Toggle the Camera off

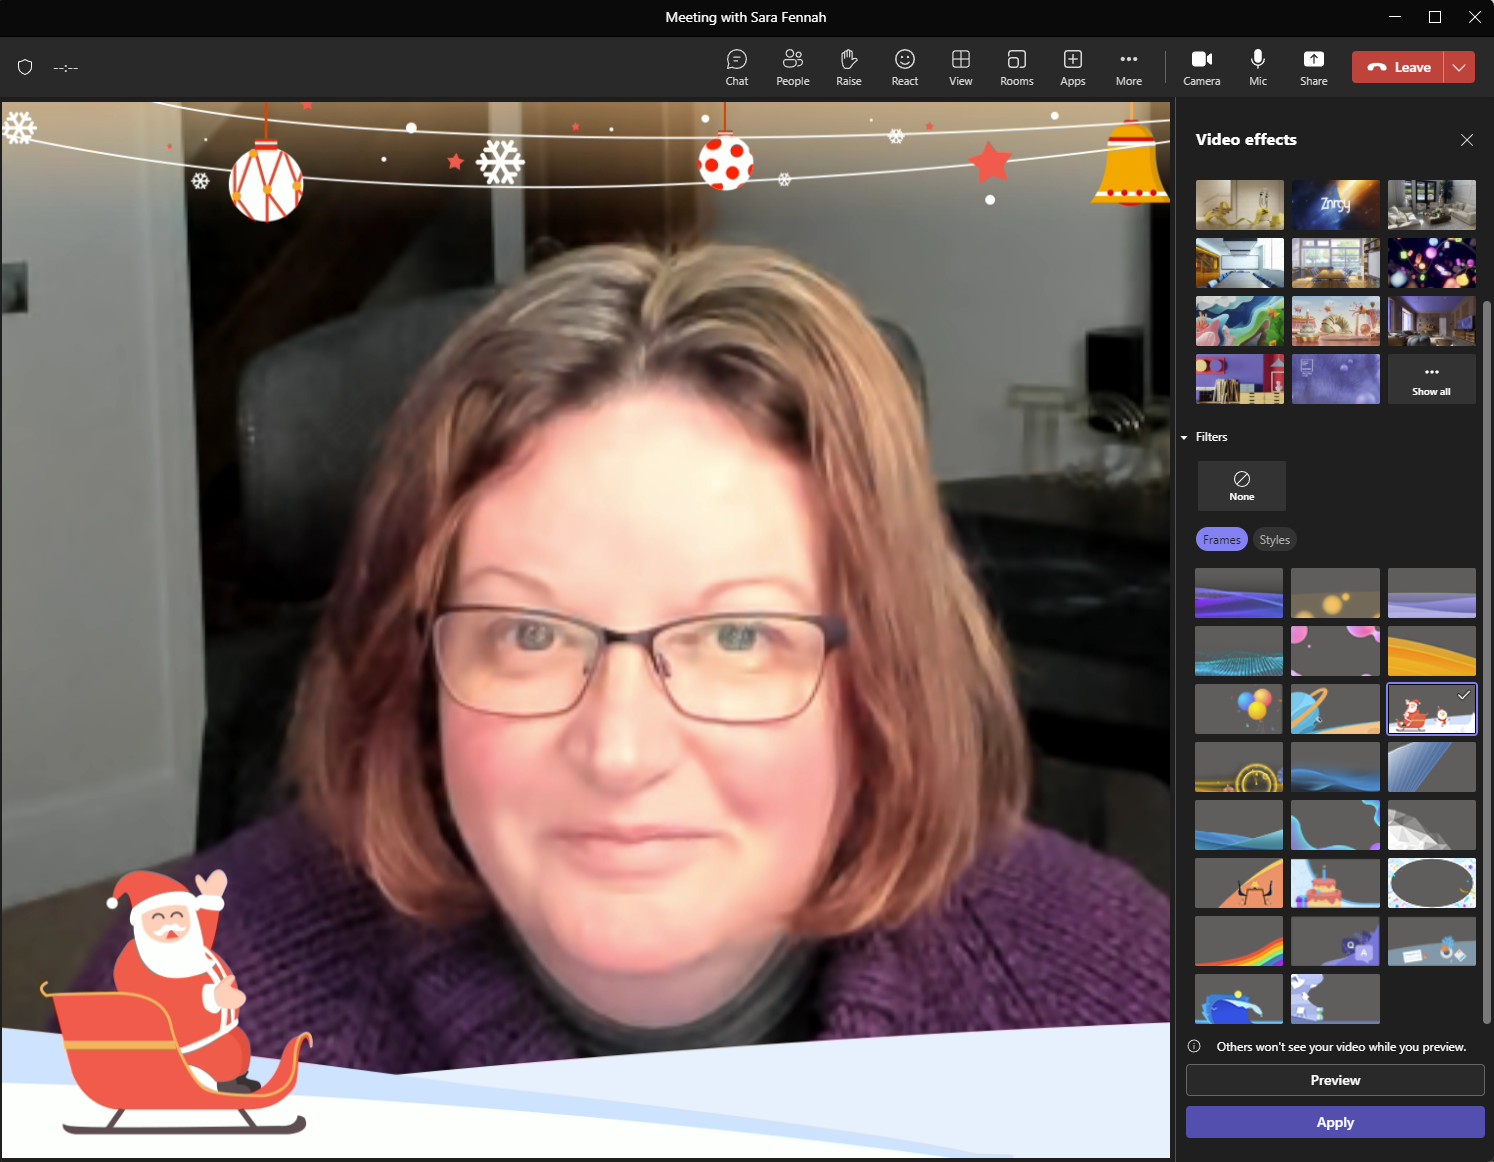pyautogui.click(x=1201, y=67)
